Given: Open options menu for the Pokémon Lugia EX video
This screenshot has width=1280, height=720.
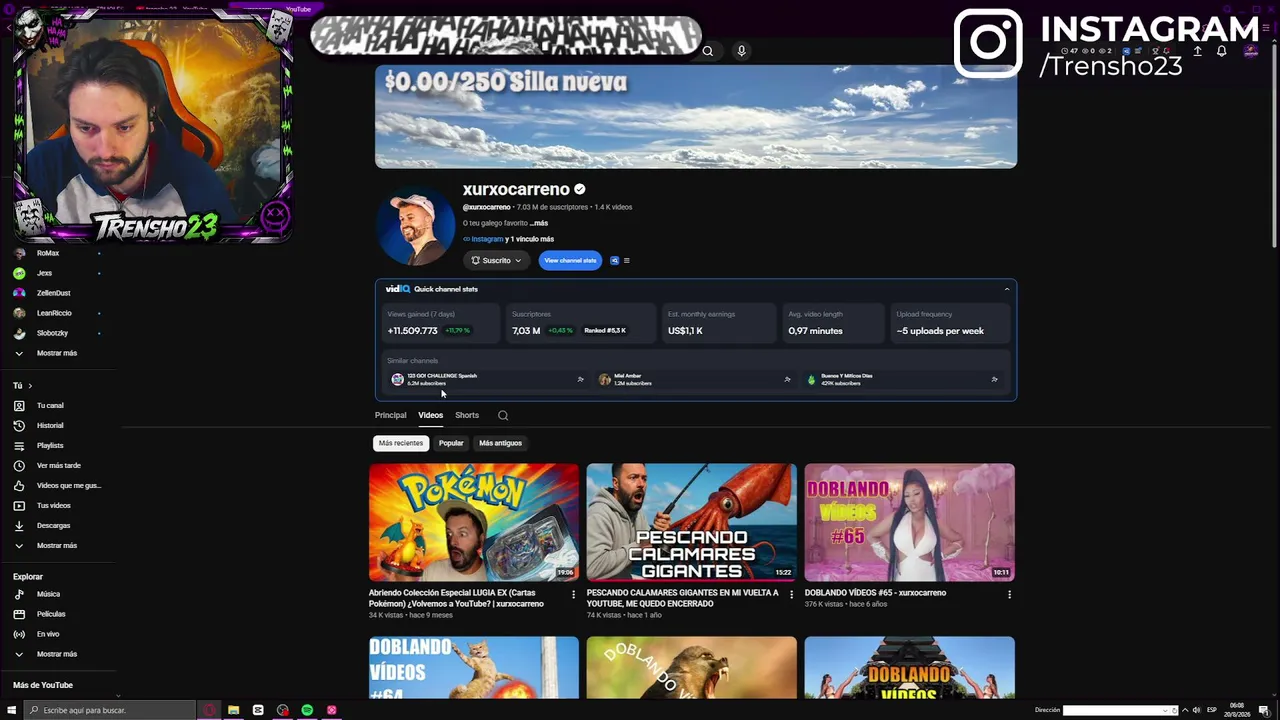Looking at the screenshot, I should 573,594.
